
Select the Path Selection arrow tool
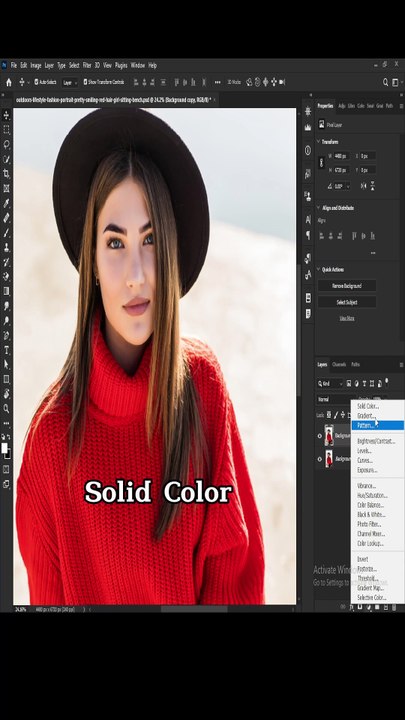tap(6, 365)
